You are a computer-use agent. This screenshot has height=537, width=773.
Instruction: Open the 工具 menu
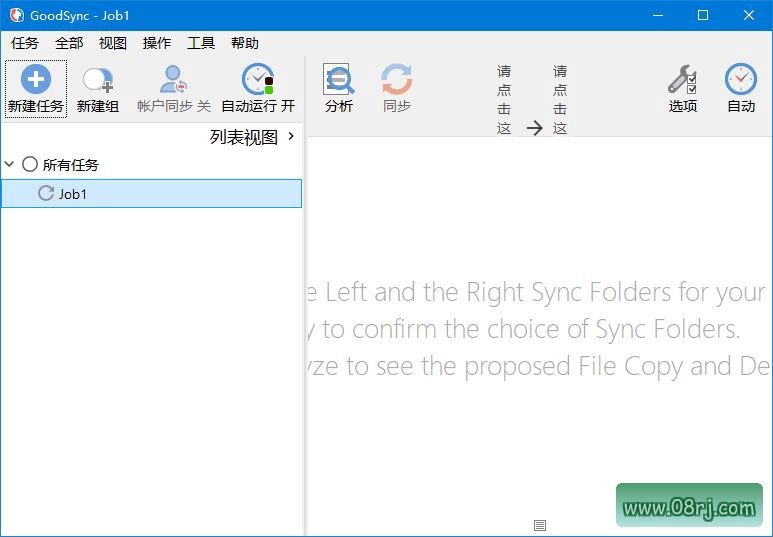[201, 43]
